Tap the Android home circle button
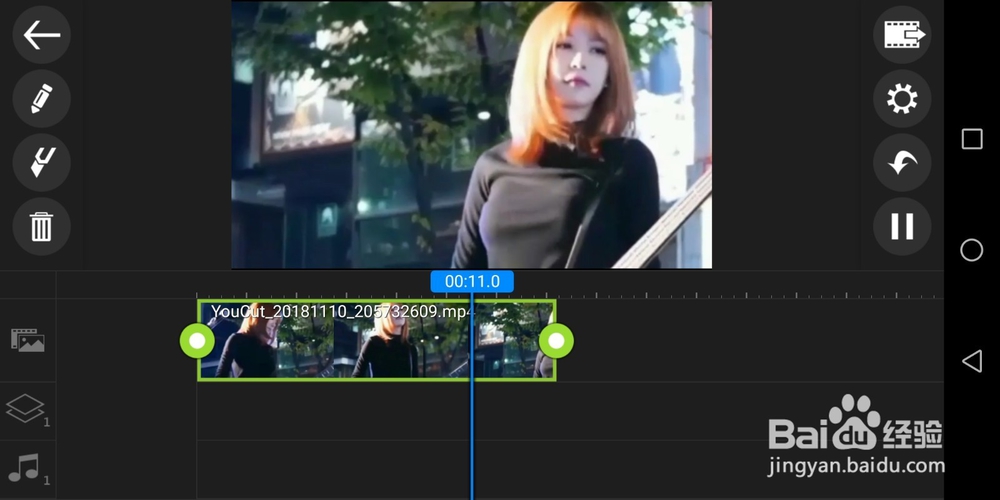The width and height of the screenshot is (1000, 500). [972, 250]
